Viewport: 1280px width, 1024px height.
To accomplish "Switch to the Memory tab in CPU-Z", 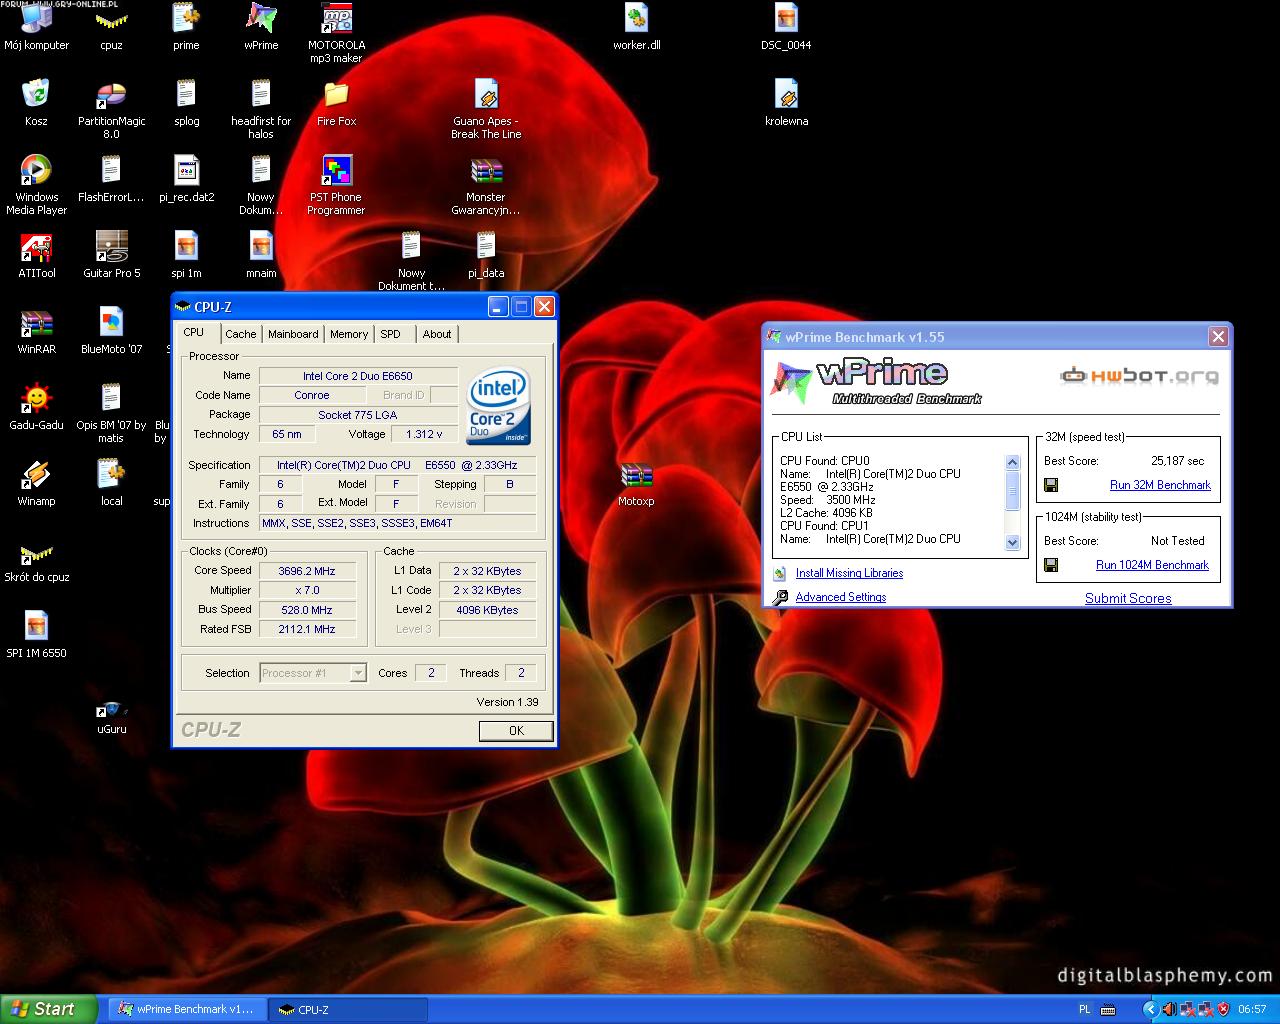I will (x=349, y=334).
